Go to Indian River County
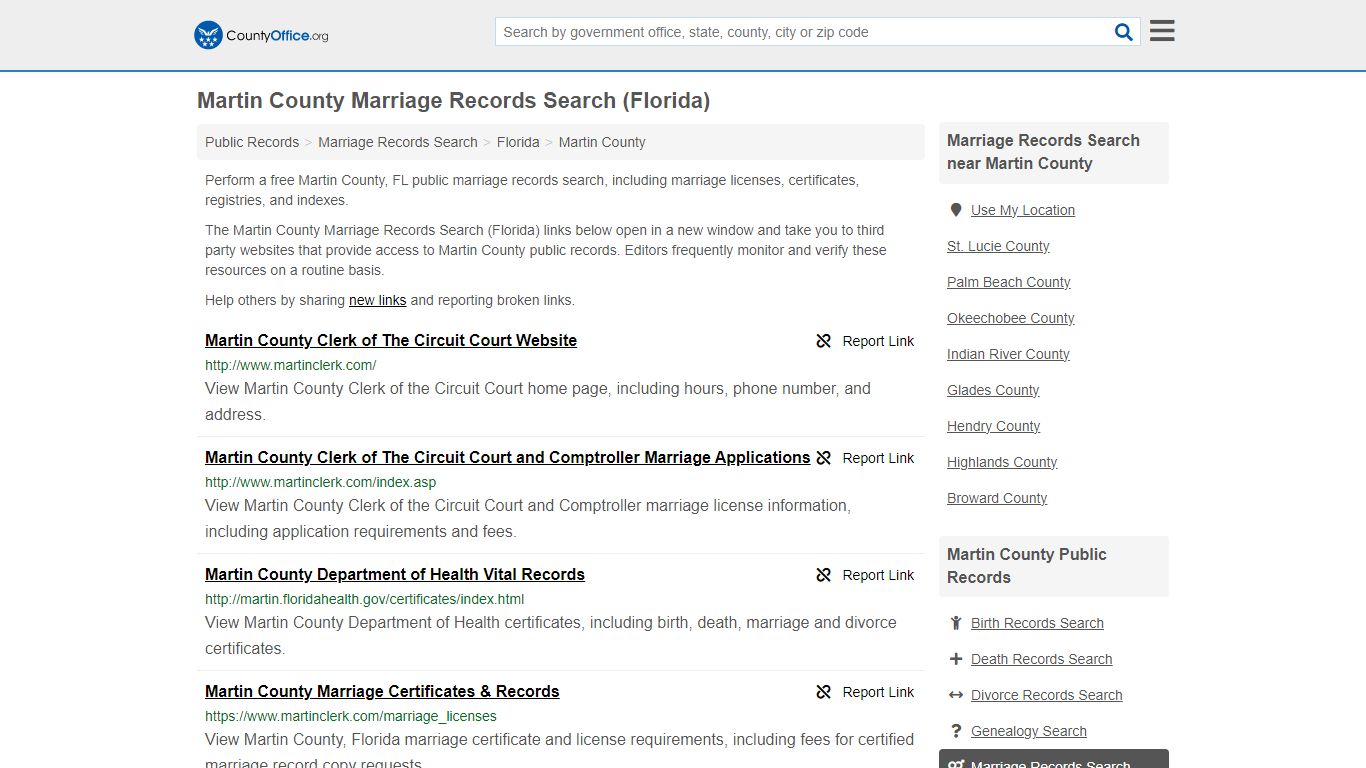Image resolution: width=1366 pixels, height=768 pixels. coord(1008,354)
